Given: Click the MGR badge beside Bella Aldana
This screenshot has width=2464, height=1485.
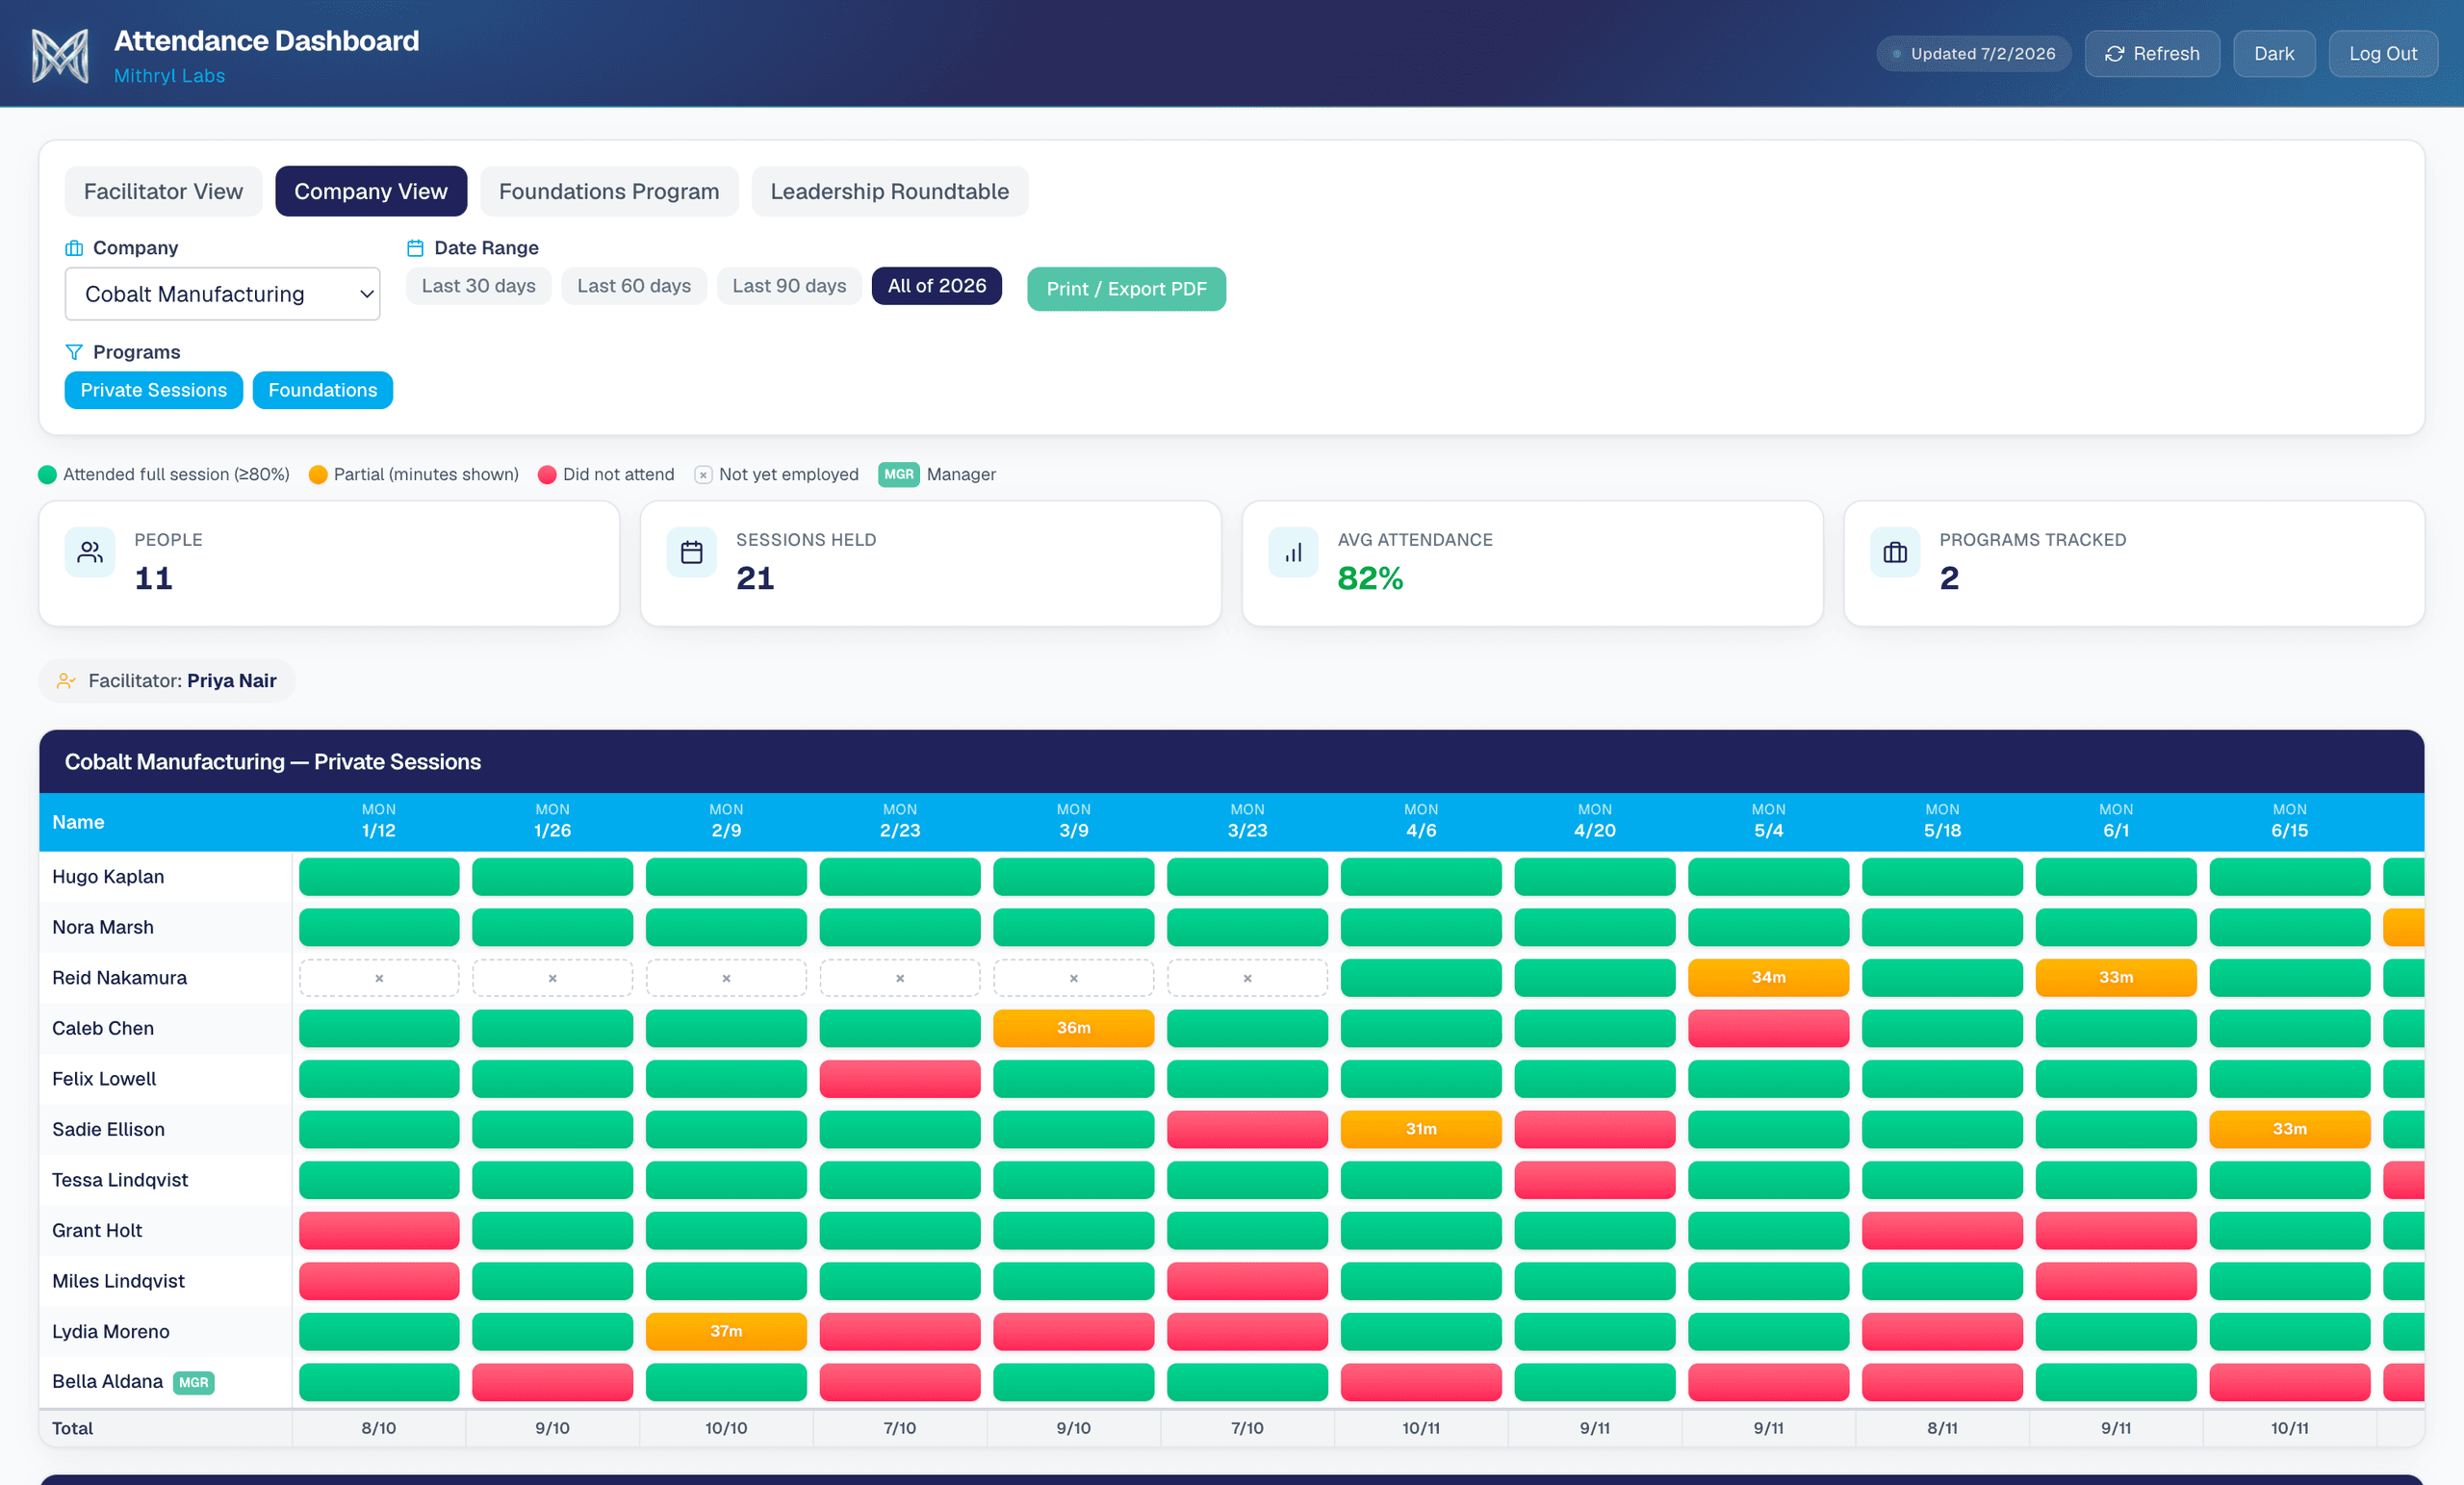Looking at the screenshot, I should 194,1382.
